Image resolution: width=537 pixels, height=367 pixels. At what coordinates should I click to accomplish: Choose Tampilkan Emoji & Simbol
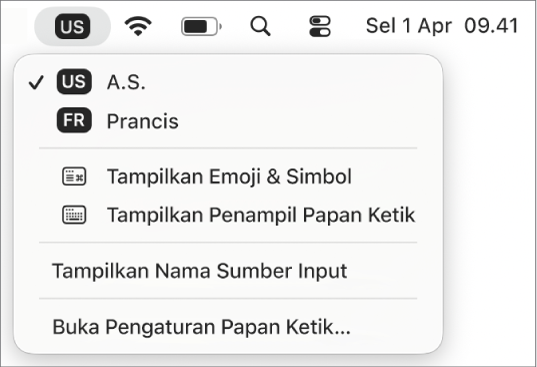pos(228,176)
